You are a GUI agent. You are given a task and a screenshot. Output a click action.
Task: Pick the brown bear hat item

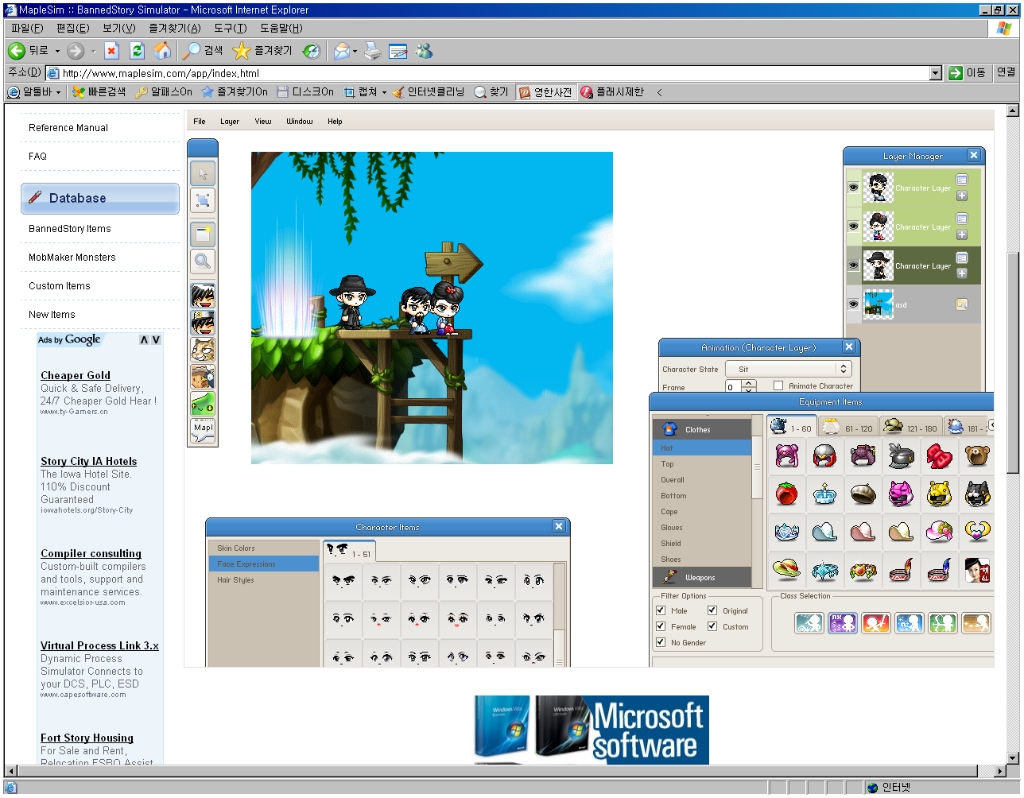tap(977, 456)
